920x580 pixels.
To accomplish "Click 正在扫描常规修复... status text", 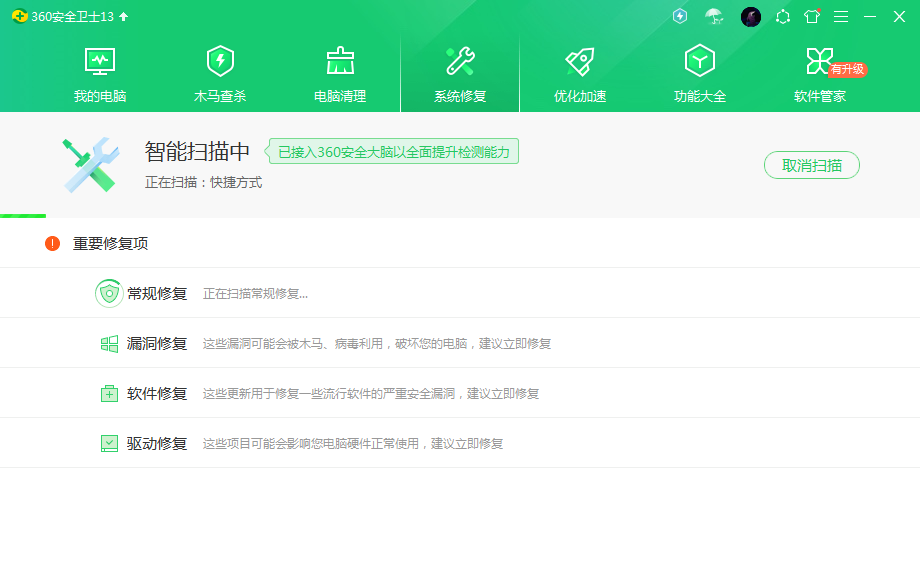I will 255,294.
